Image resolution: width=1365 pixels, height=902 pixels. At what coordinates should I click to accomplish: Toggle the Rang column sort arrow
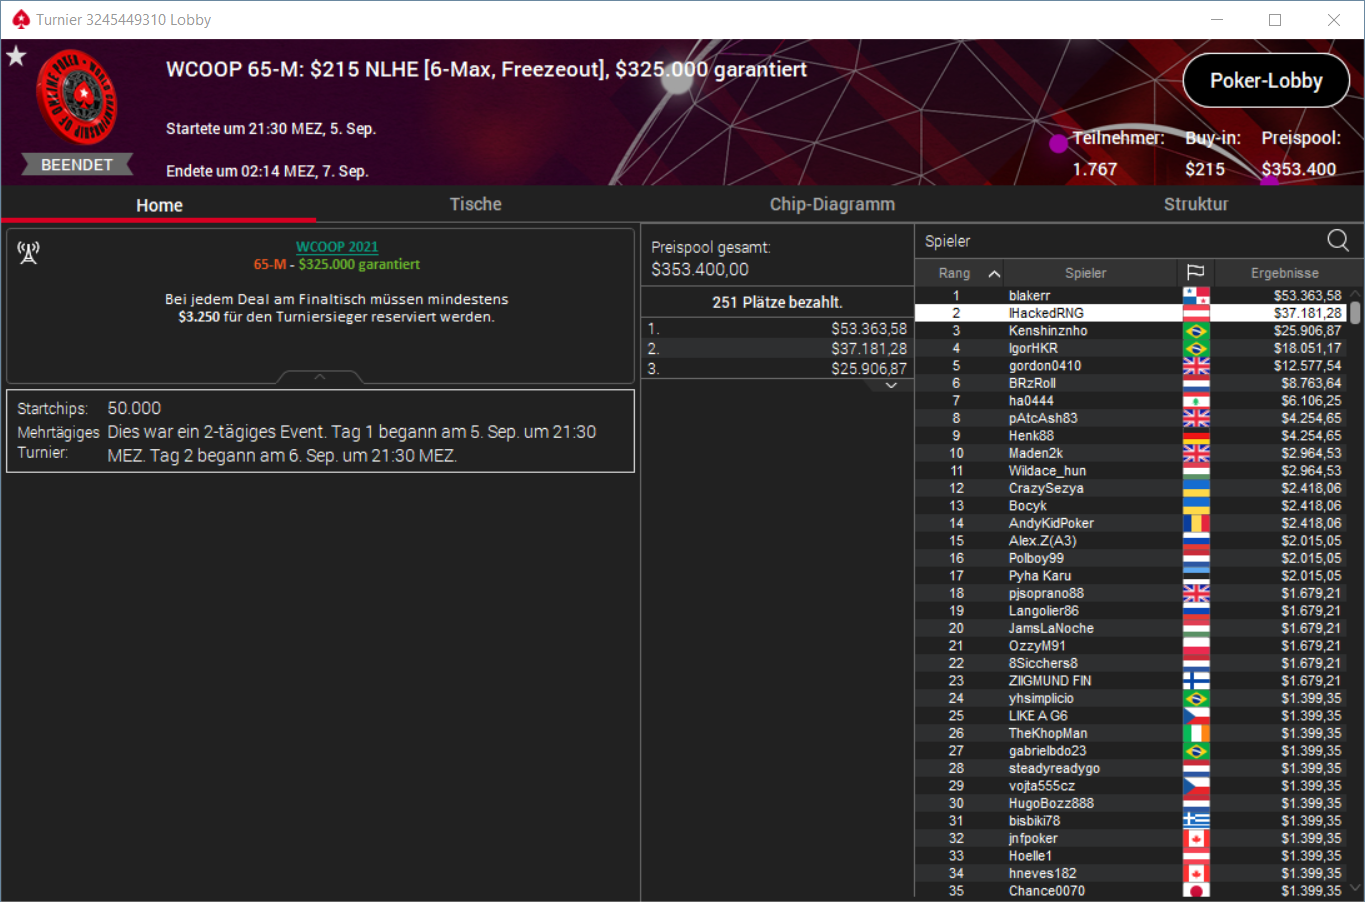994,273
